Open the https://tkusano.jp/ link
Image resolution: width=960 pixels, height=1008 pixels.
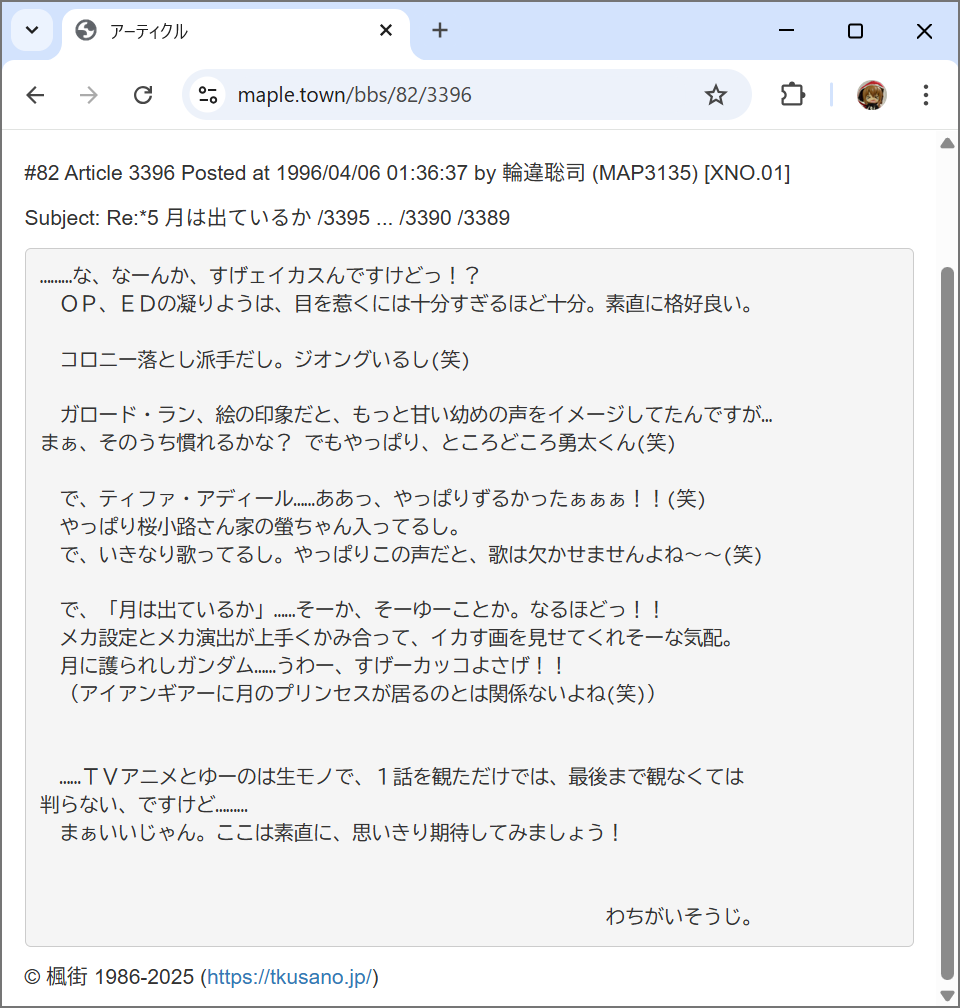coord(290,977)
